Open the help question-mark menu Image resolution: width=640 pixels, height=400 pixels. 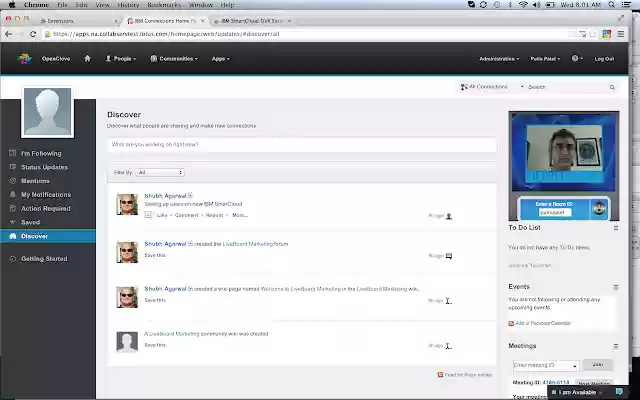[577, 58]
